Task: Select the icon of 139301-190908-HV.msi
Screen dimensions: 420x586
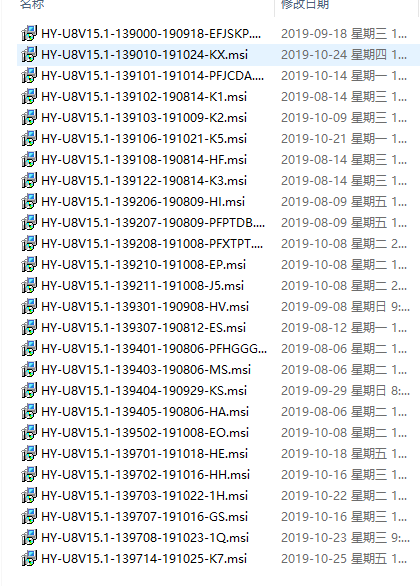Action: click(29, 306)
